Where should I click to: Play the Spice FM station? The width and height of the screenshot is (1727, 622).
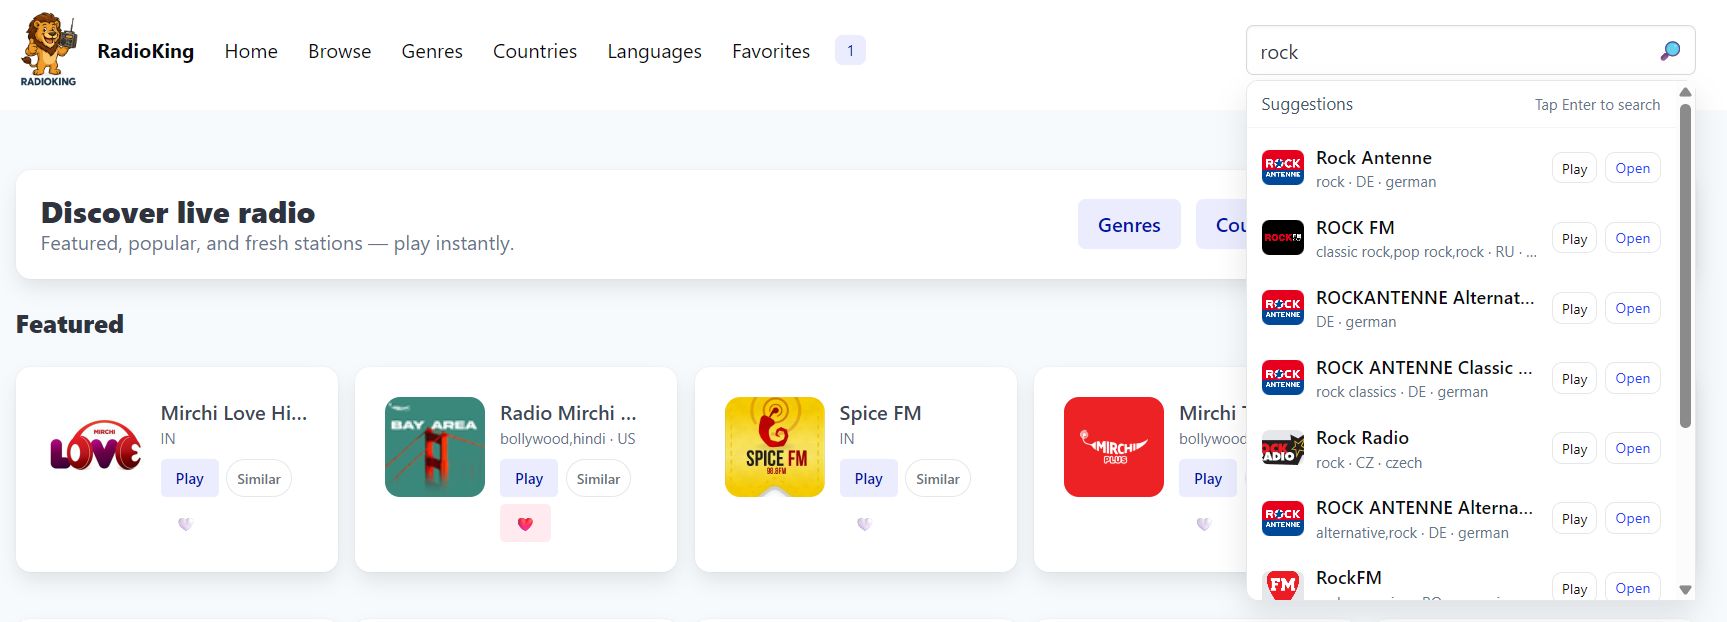click(x=868, y=479)
